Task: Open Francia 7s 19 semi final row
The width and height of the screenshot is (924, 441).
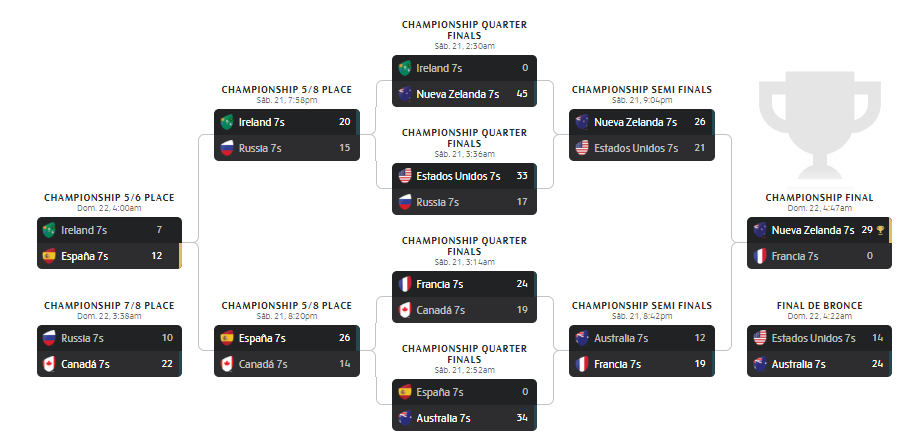Action: click(640, 363)
